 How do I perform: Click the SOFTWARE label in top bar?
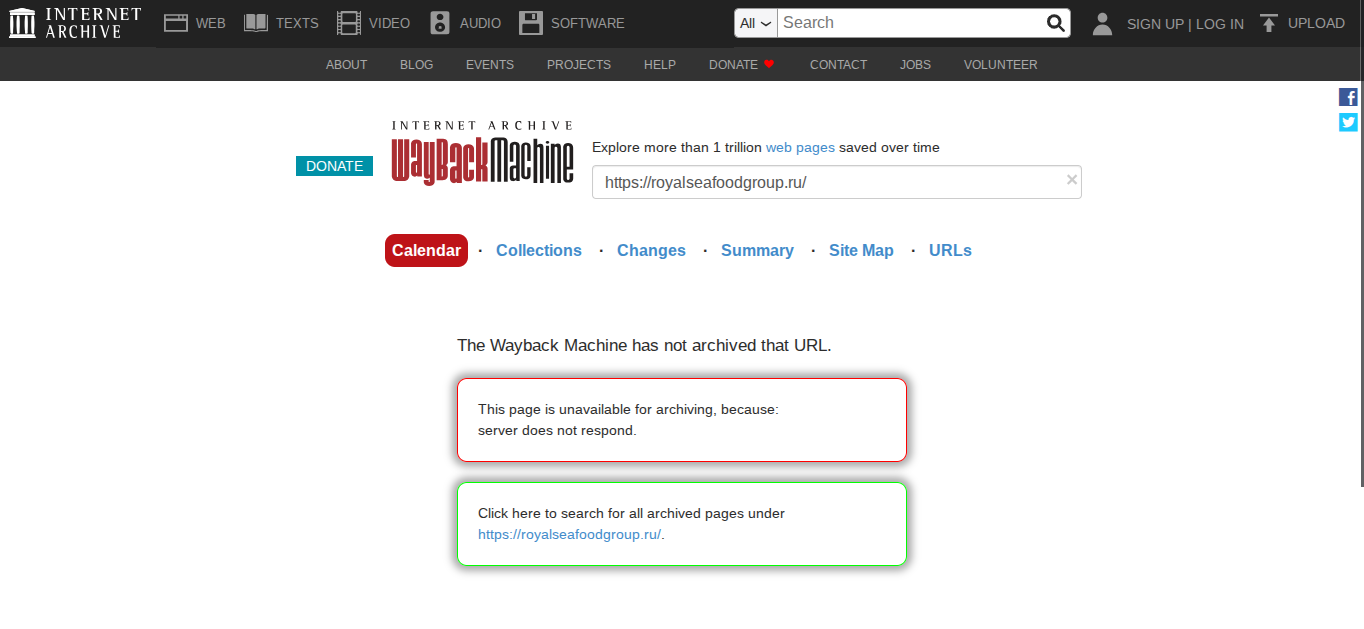pyautogui.click(x=588, y=23)
